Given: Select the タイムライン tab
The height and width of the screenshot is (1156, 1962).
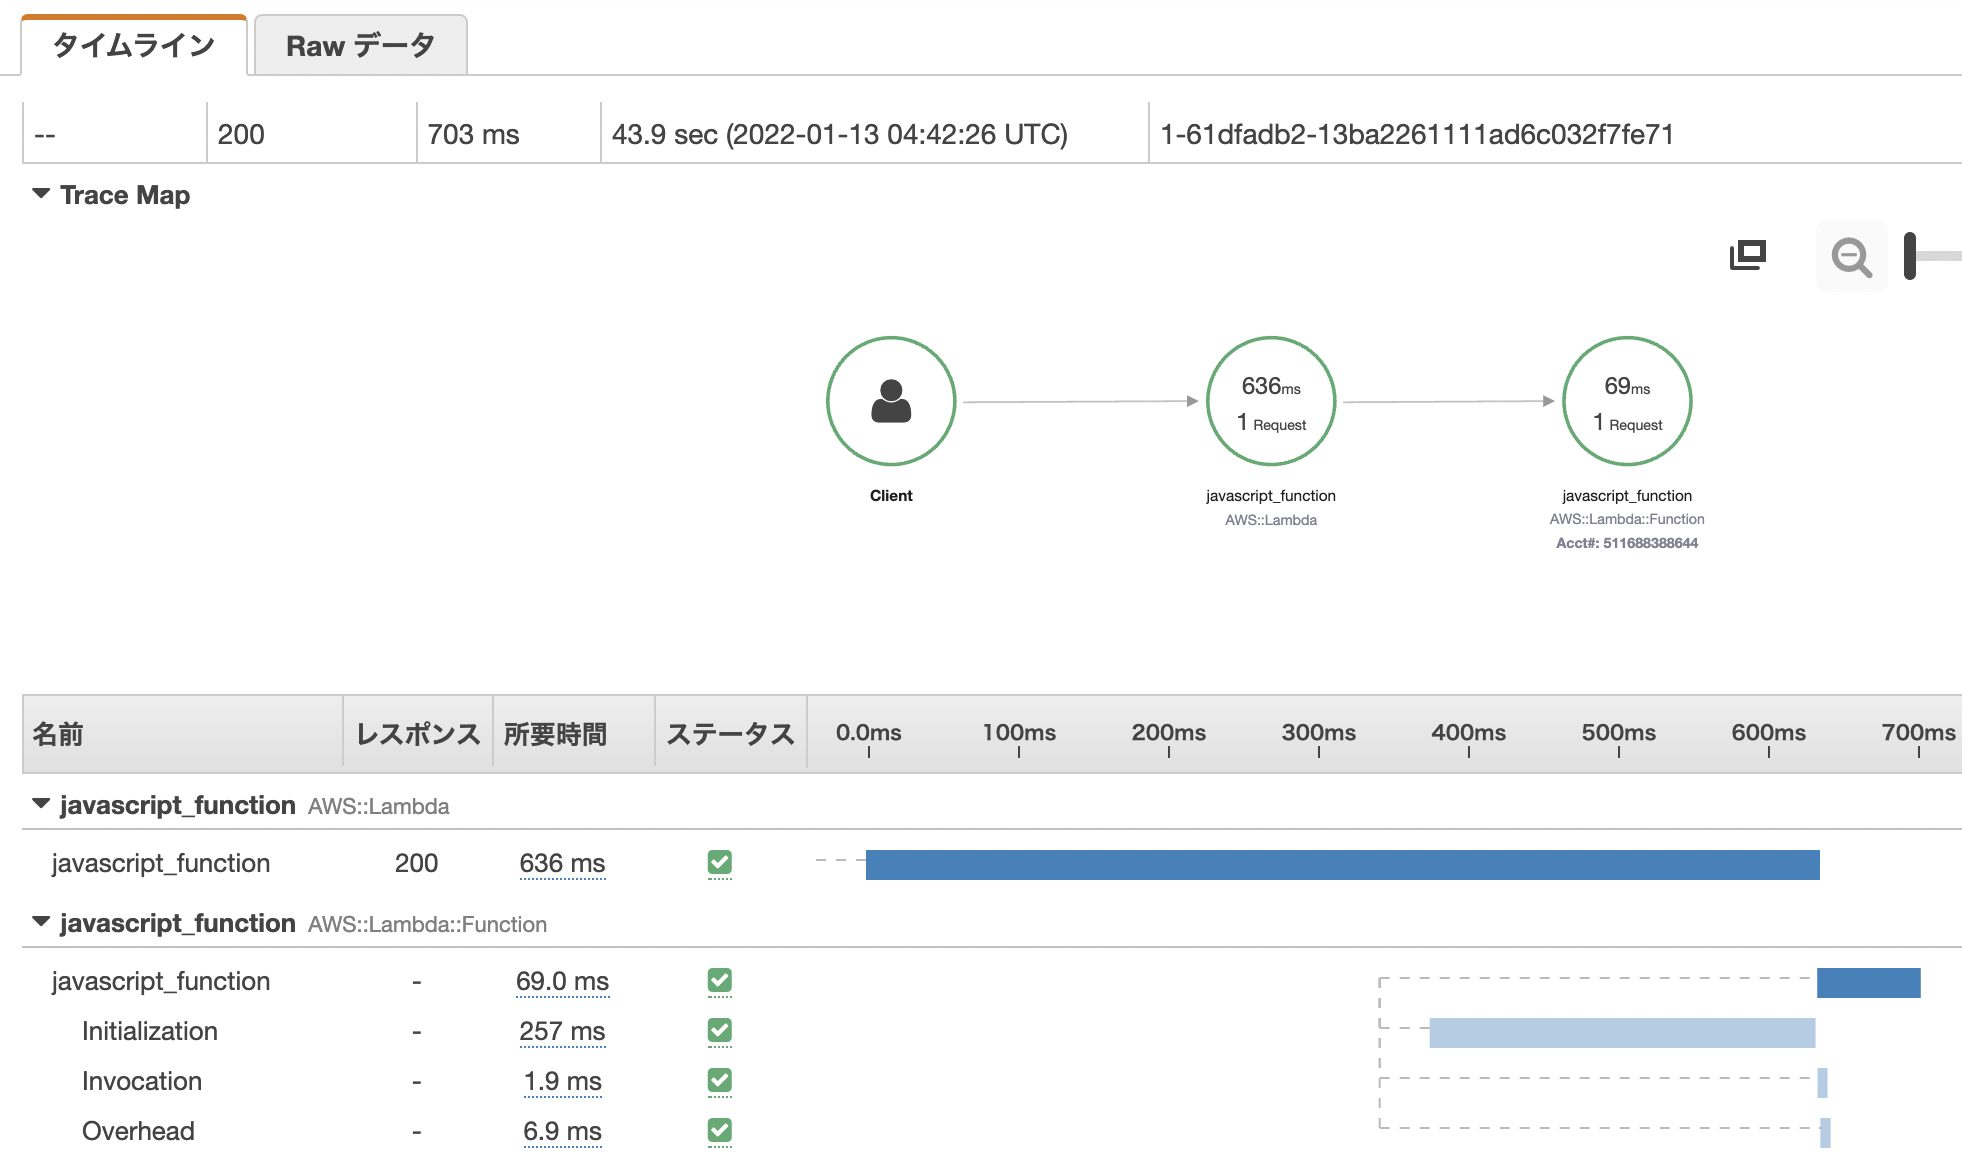Looking at the screenshot, I should coord(133,46).
